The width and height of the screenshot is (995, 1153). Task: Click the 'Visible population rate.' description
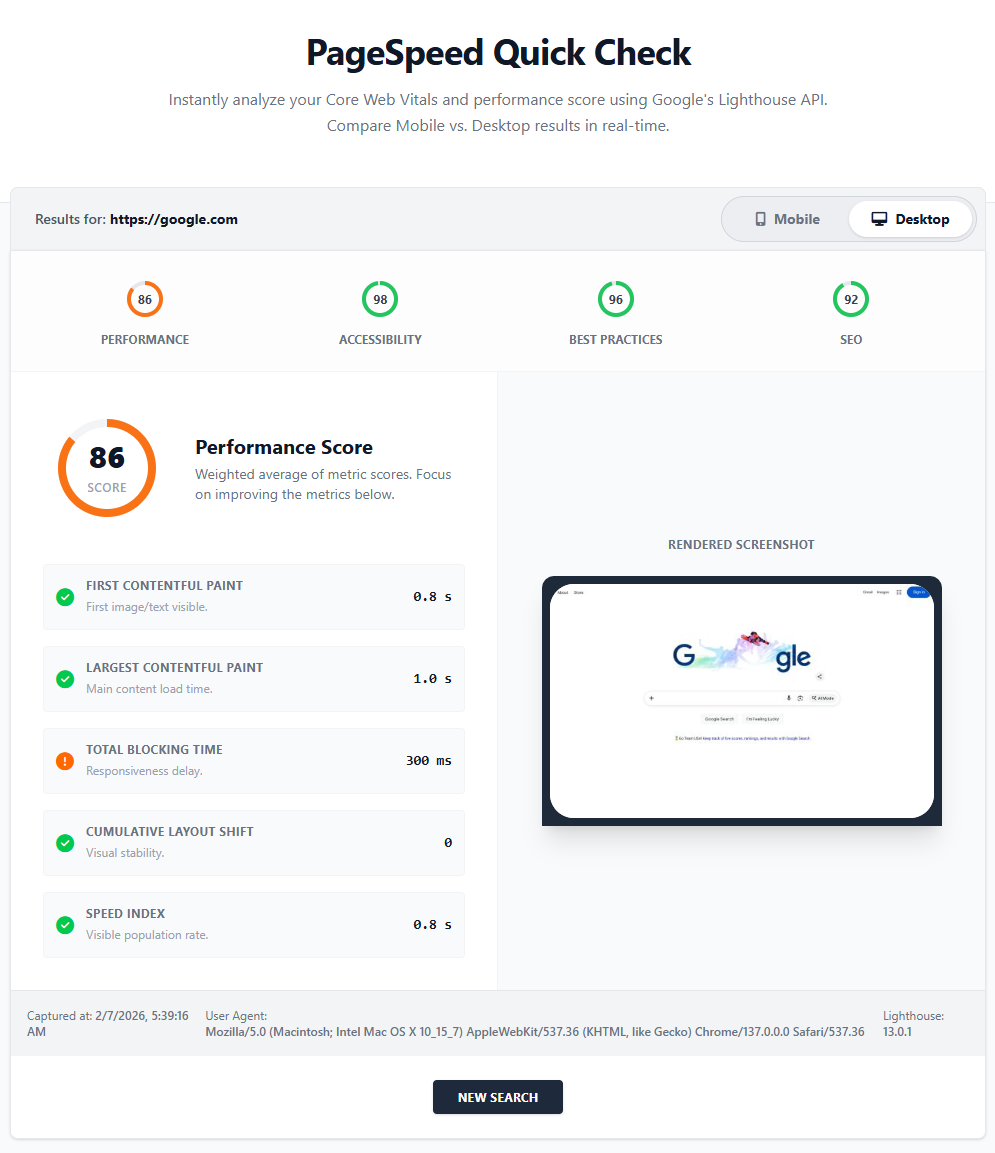point(147,935)
